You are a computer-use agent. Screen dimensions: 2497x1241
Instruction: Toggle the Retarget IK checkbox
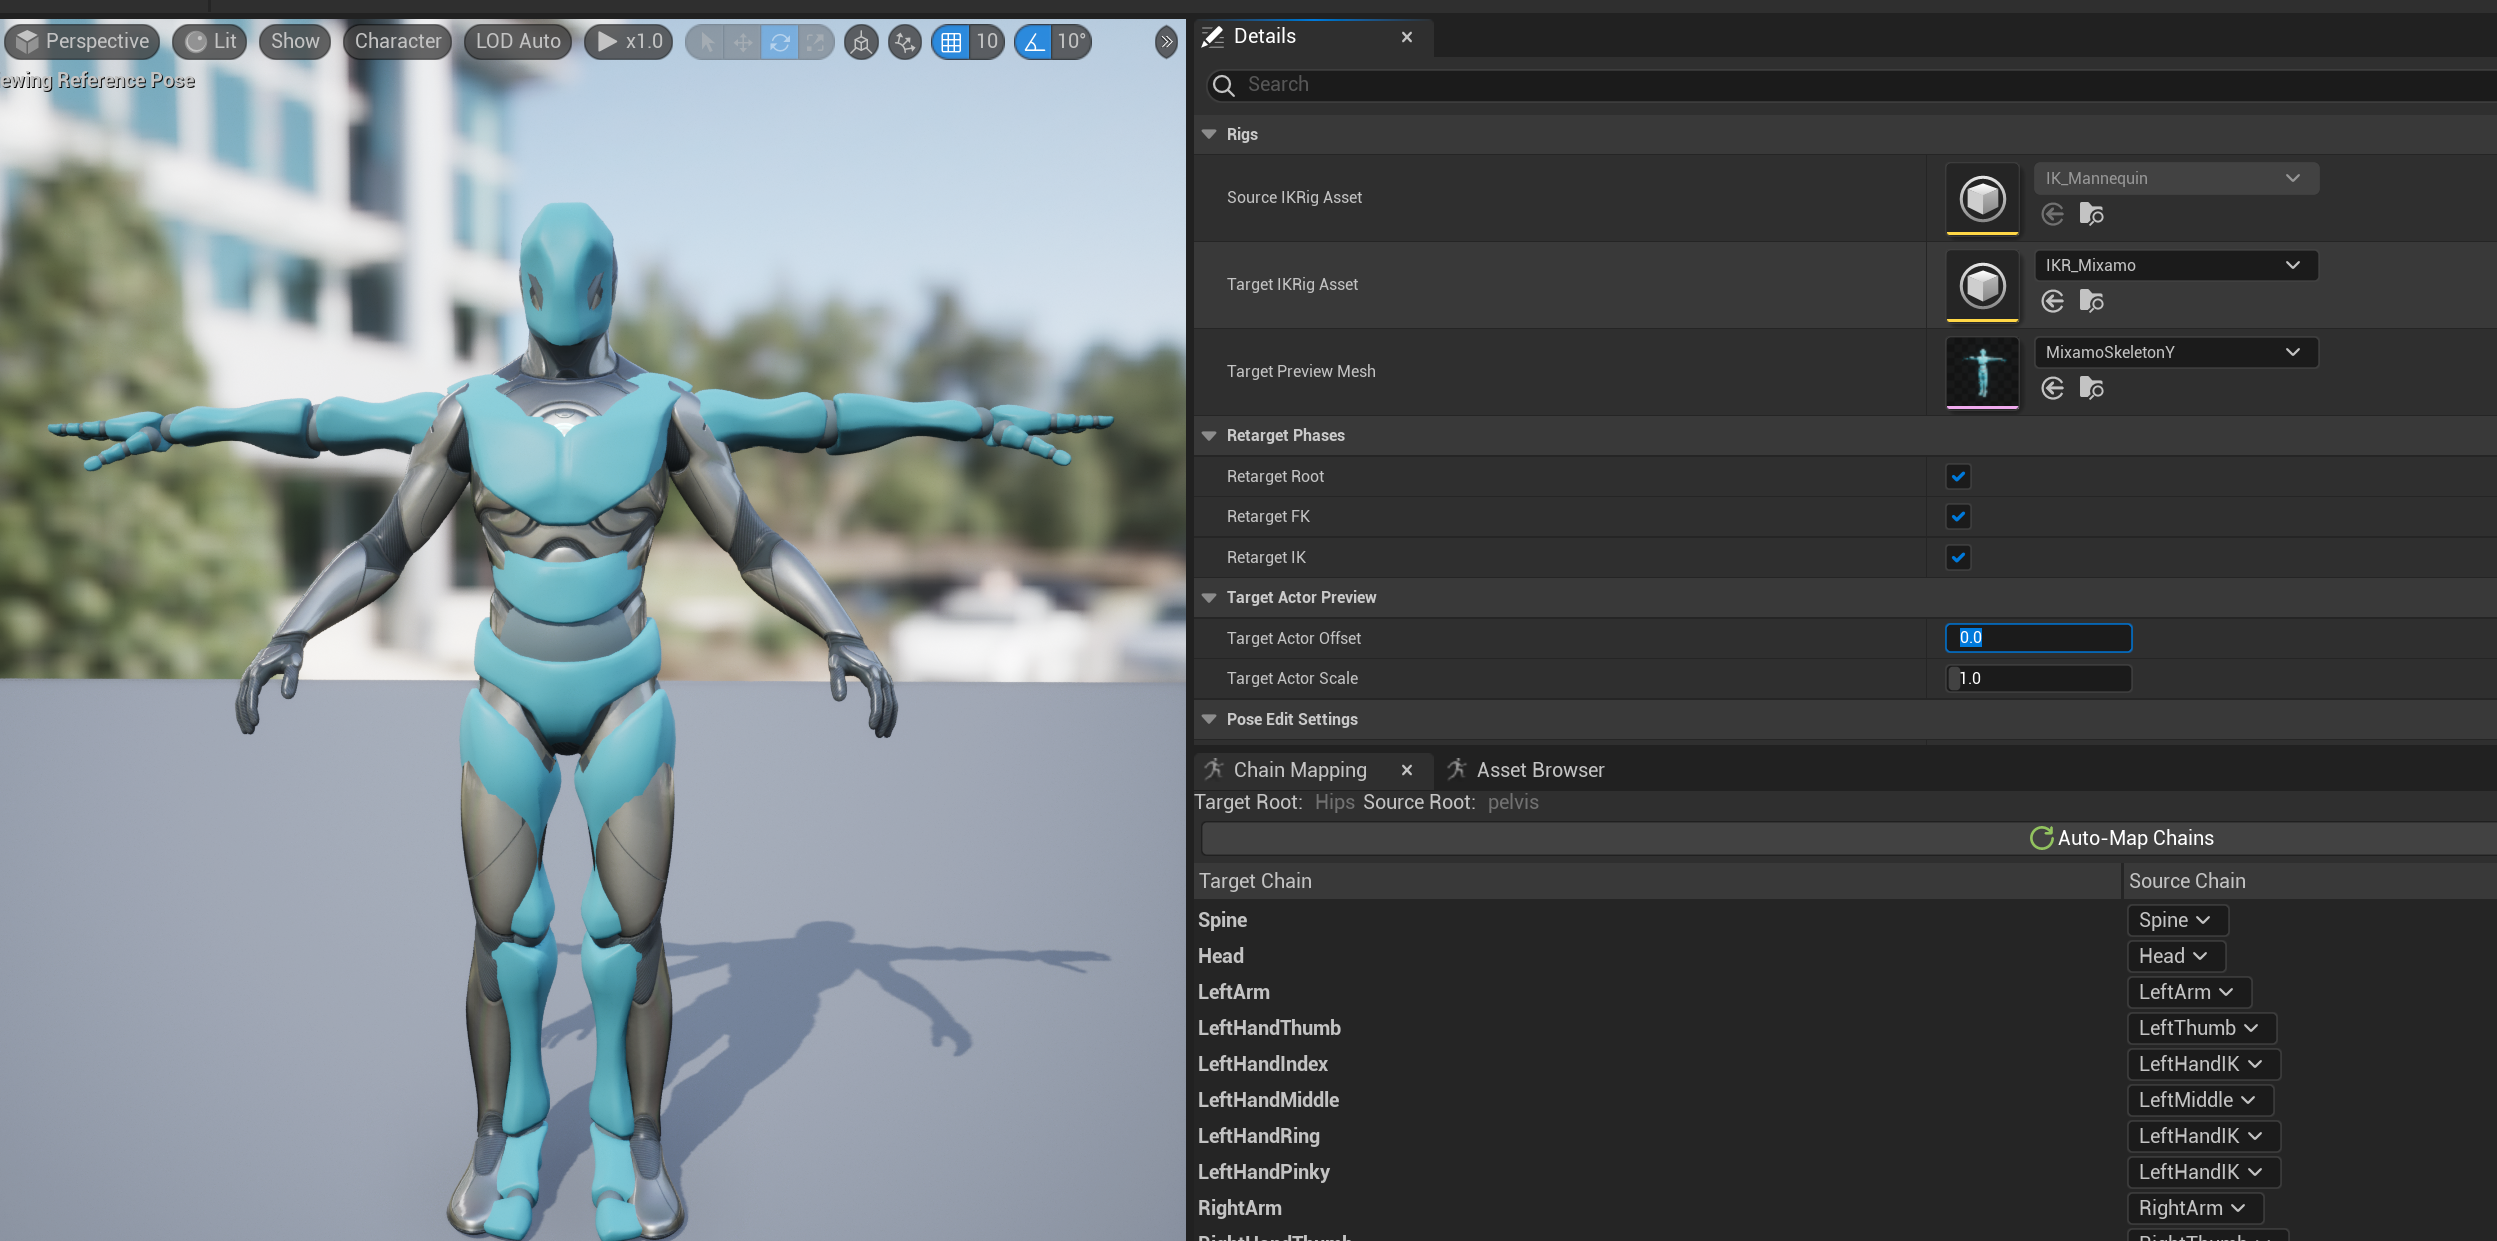pyautogui.click(x=1958, y=557)
